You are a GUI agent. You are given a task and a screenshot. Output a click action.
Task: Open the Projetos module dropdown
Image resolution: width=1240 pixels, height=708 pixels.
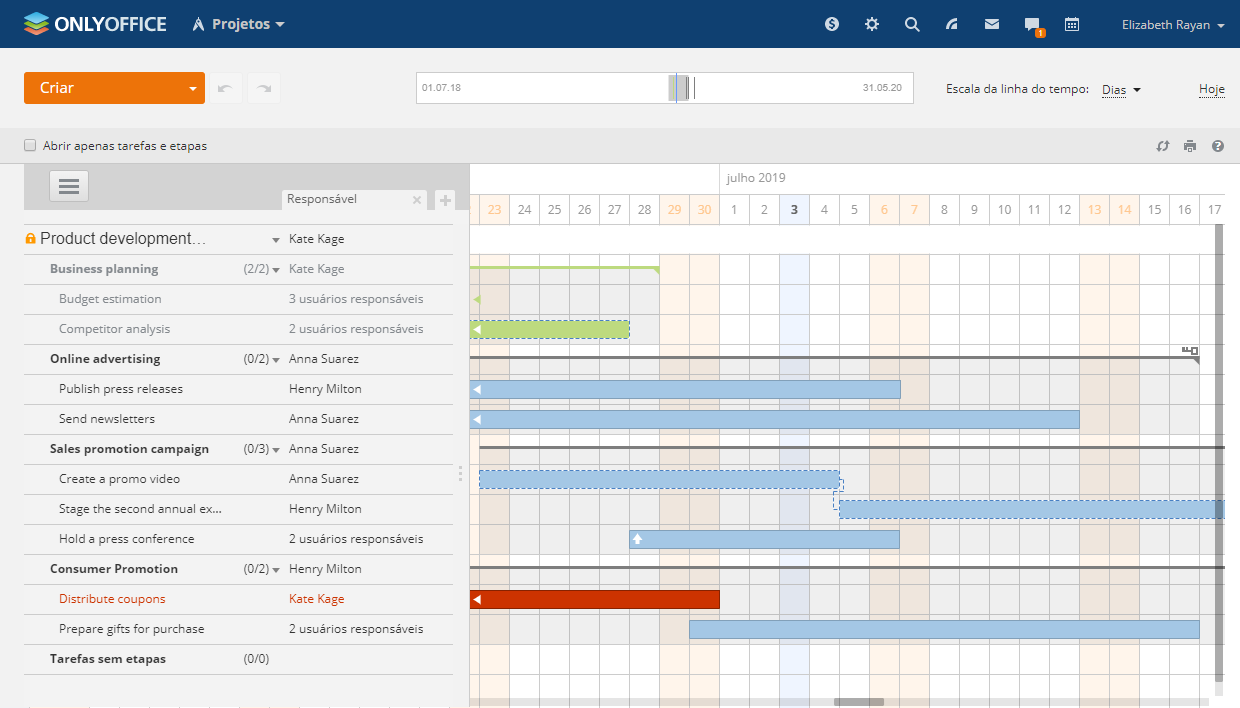tap(240, 24)
